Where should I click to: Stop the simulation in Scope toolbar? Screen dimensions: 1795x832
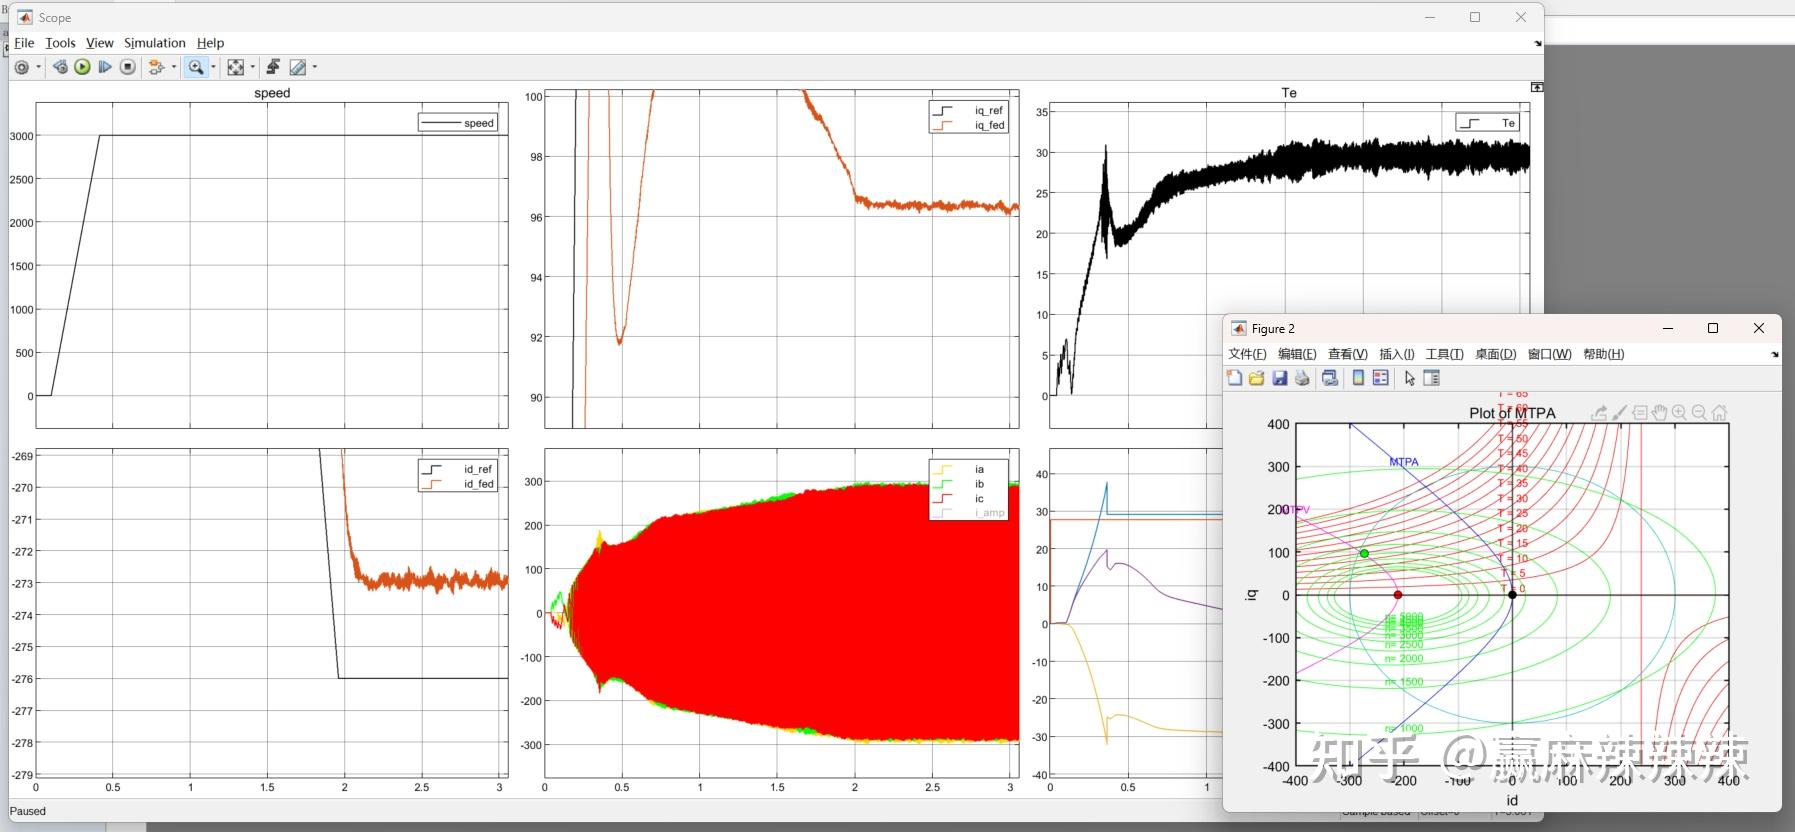[x=127, y=67]
